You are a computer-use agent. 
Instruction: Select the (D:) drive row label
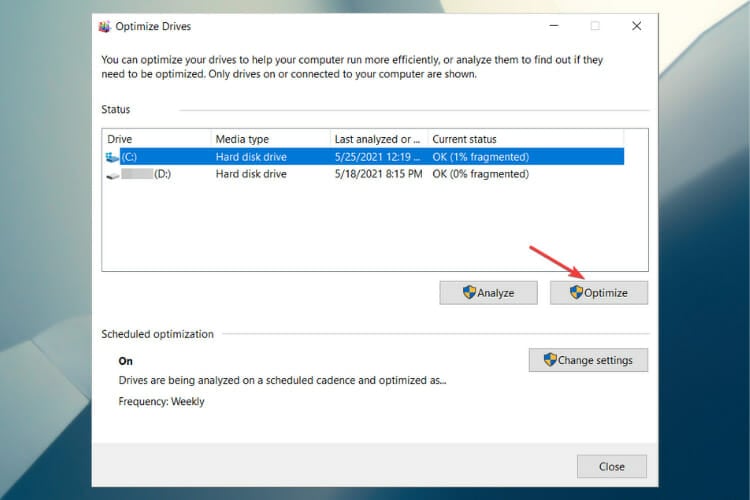[162, 174]
